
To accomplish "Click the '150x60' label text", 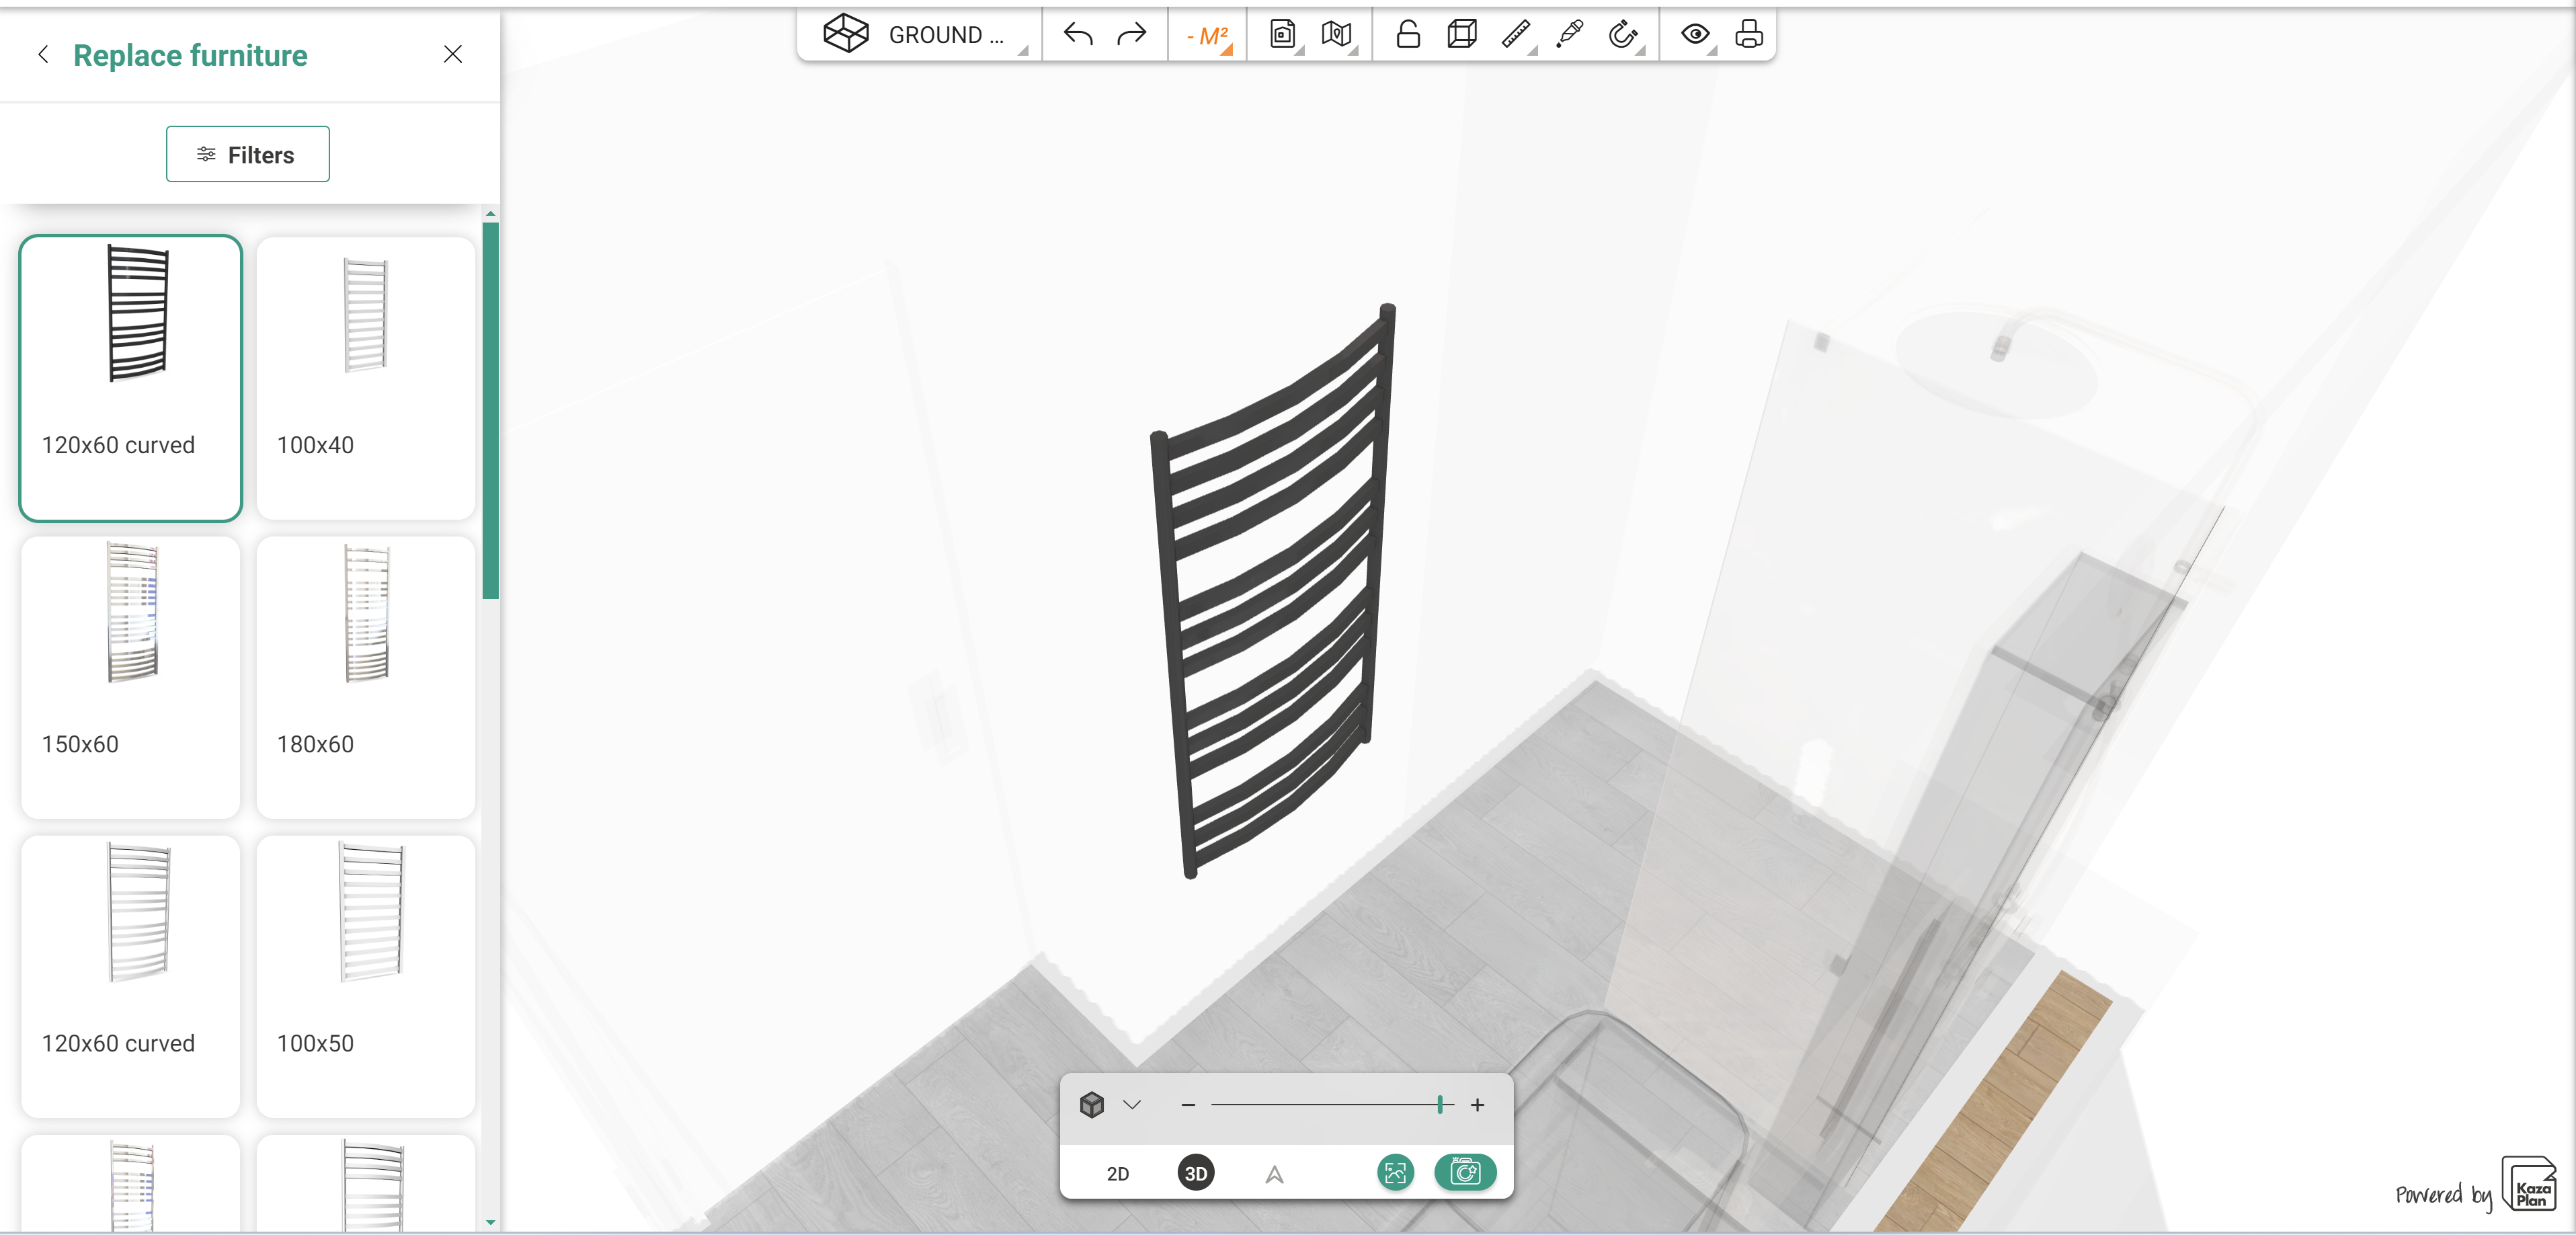I will [x=80, y=744].
